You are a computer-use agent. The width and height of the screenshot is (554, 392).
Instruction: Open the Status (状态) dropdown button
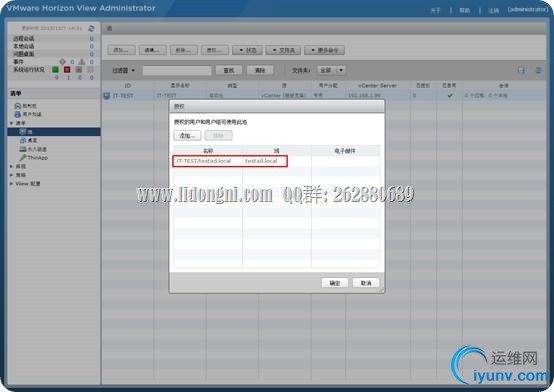point(247,50)
